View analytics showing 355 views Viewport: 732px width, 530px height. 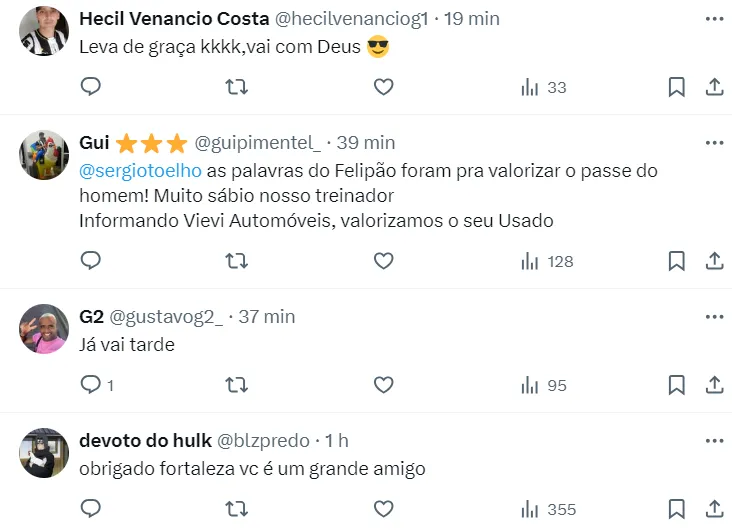(x=548, y=509)
